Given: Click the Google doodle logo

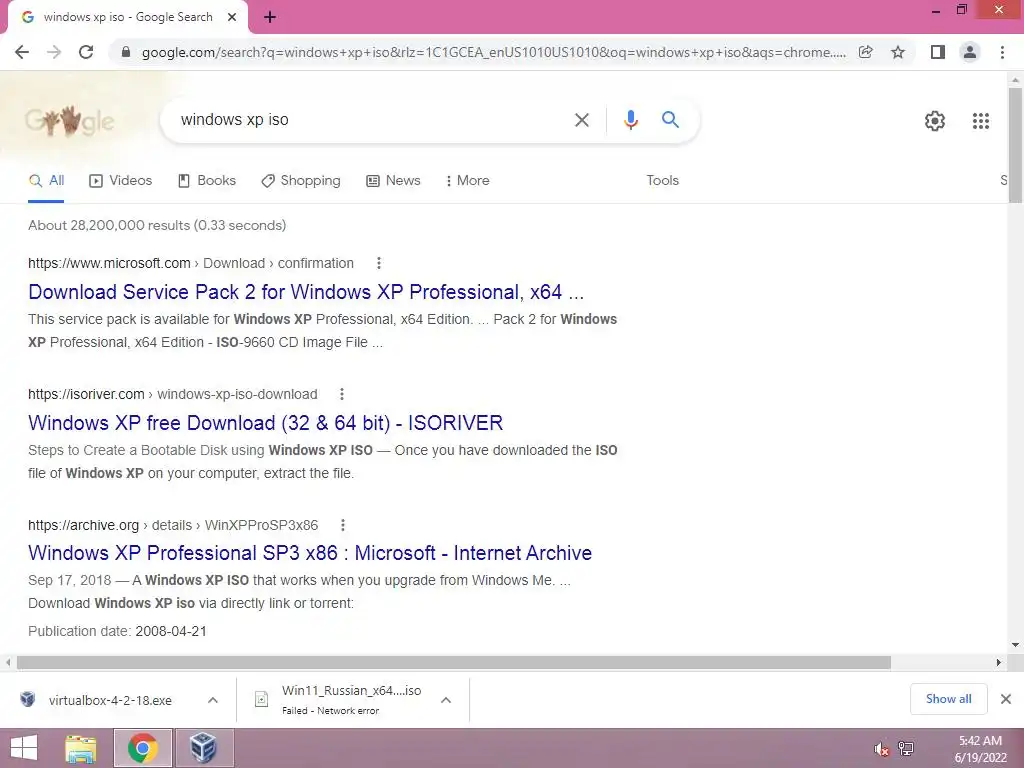Looking at the screenshot, I should tap(70, 120).
